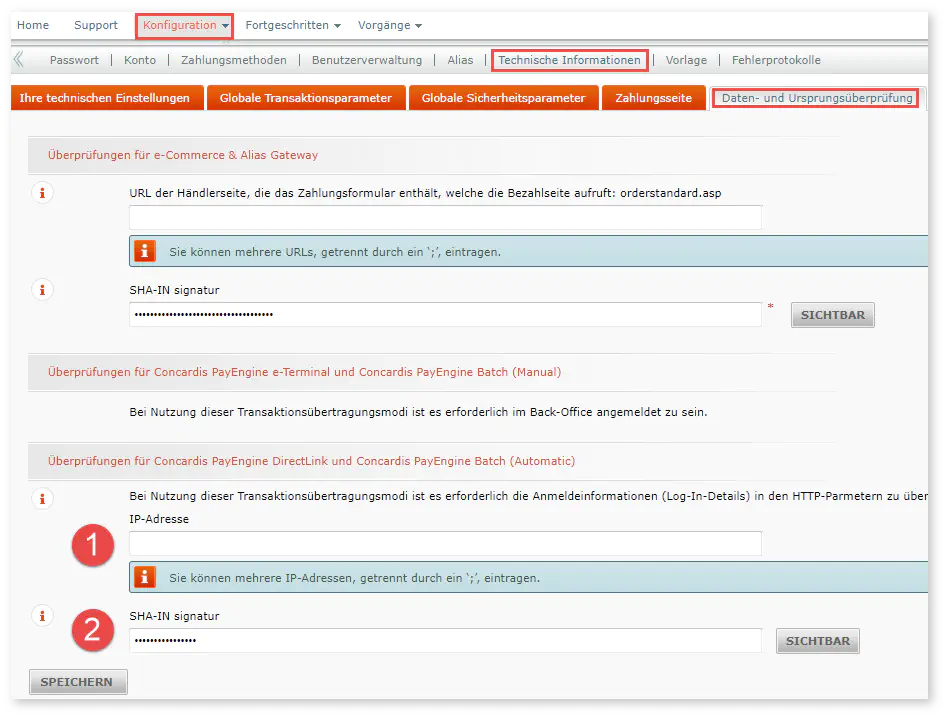The height and width of the screenshot is (718, 947).
Task: Open the Zahlungsseite tab
Action: (x=653, y=98)
